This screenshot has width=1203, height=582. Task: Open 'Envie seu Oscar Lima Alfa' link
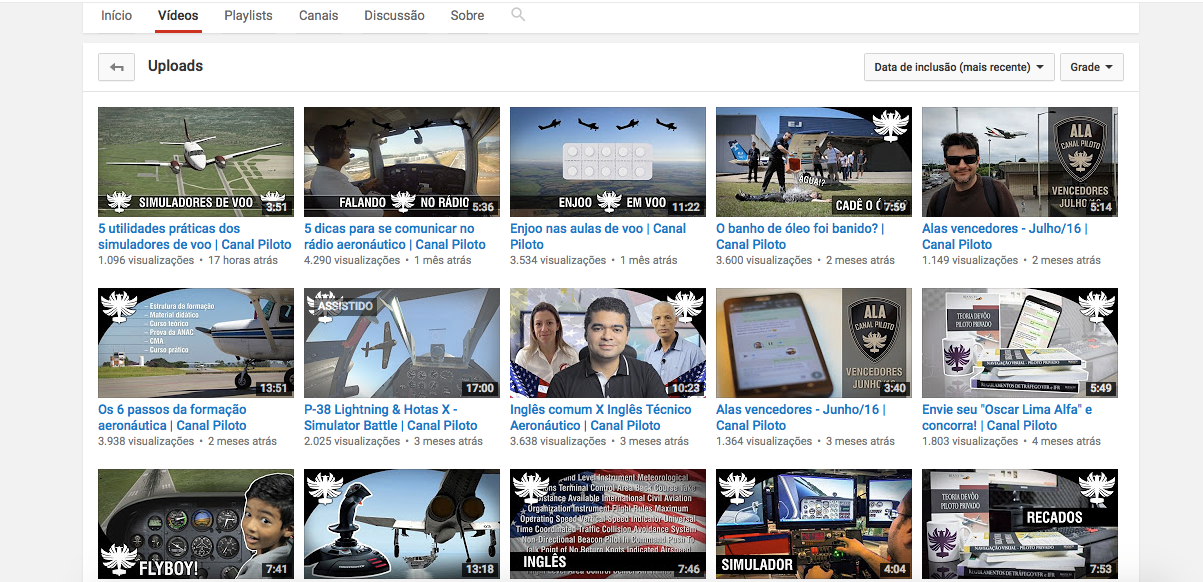coord(1007,417)
